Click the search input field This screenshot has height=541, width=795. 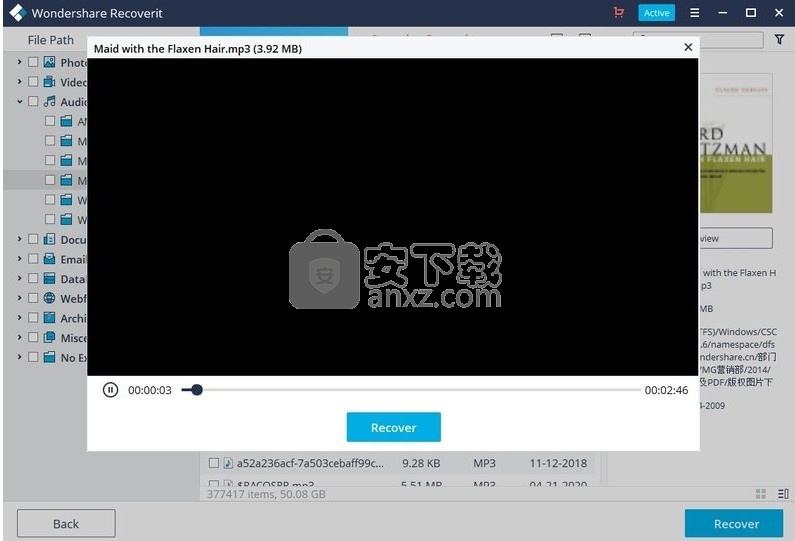click(x=698, y=40)
